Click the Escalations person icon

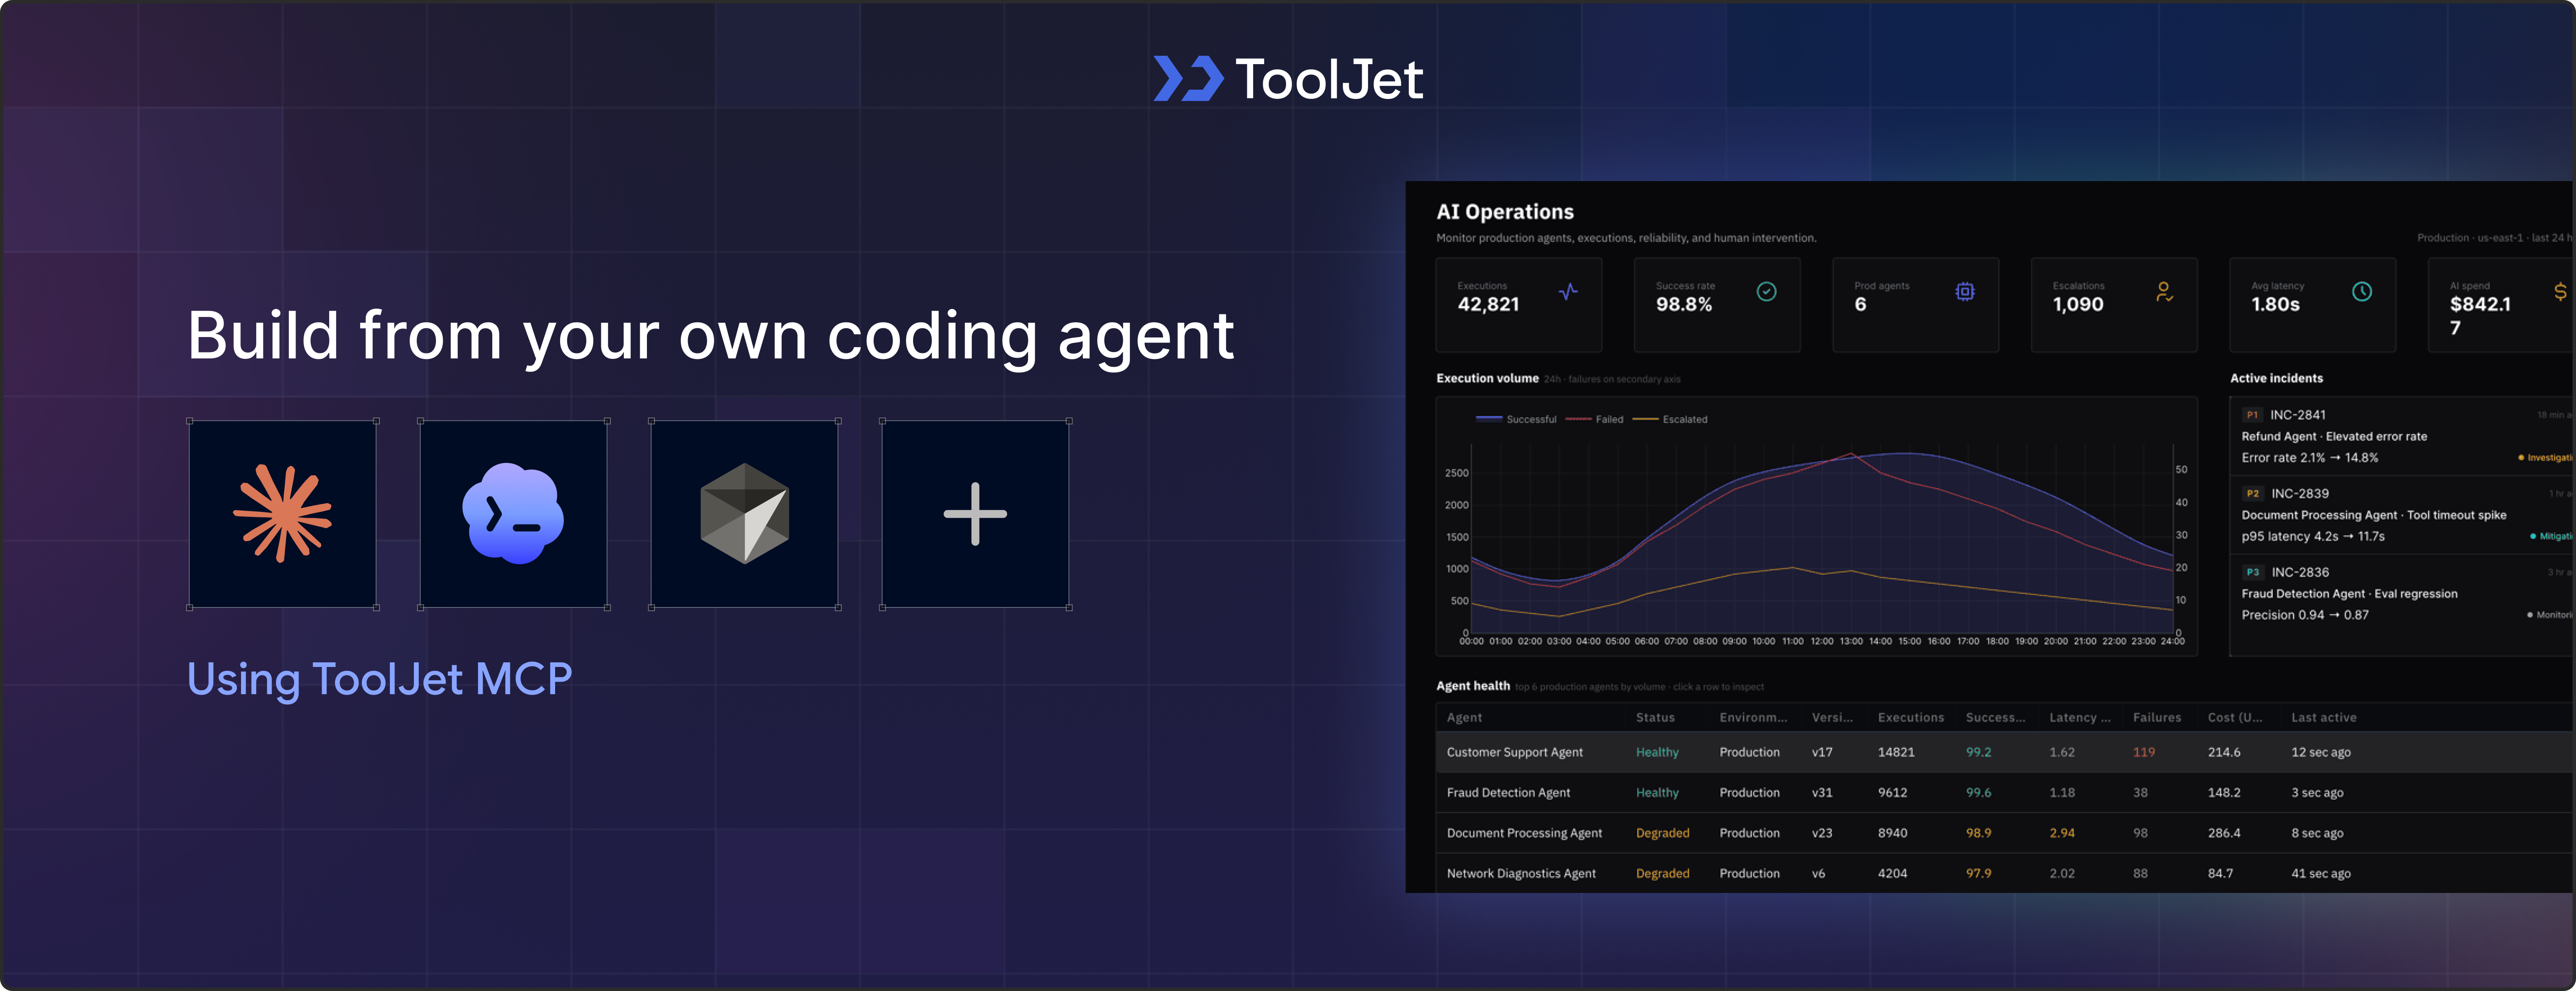(2164, 292)
